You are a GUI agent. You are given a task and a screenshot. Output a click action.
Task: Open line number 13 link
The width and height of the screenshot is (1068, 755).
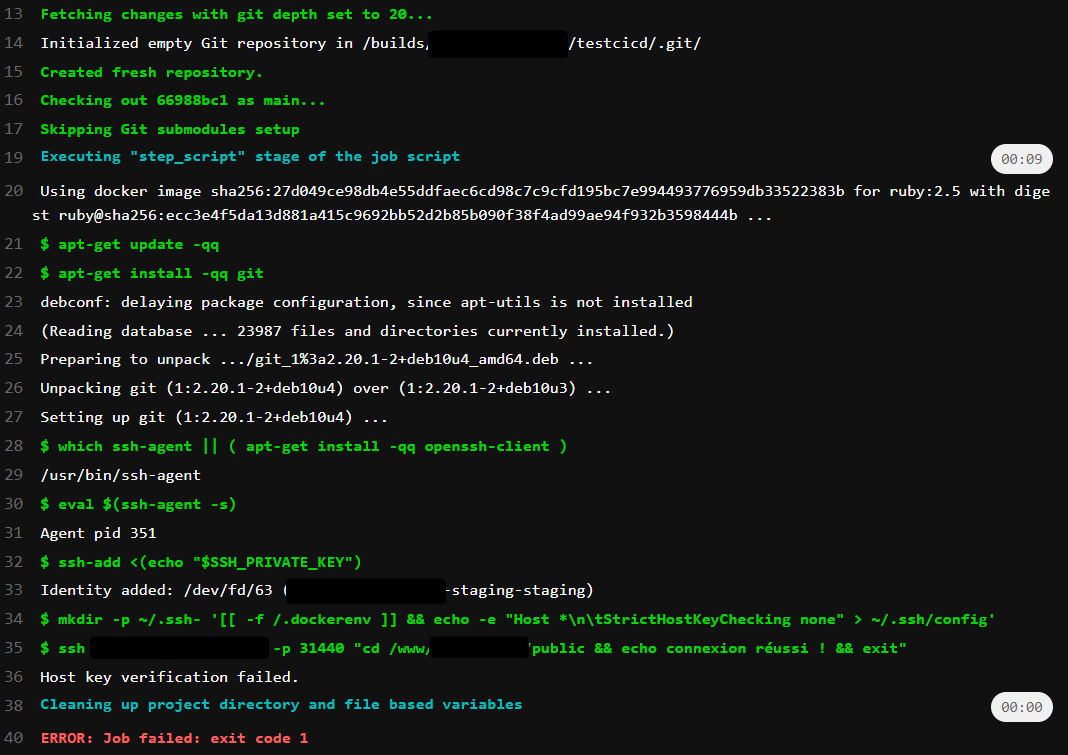pos(13,15)
